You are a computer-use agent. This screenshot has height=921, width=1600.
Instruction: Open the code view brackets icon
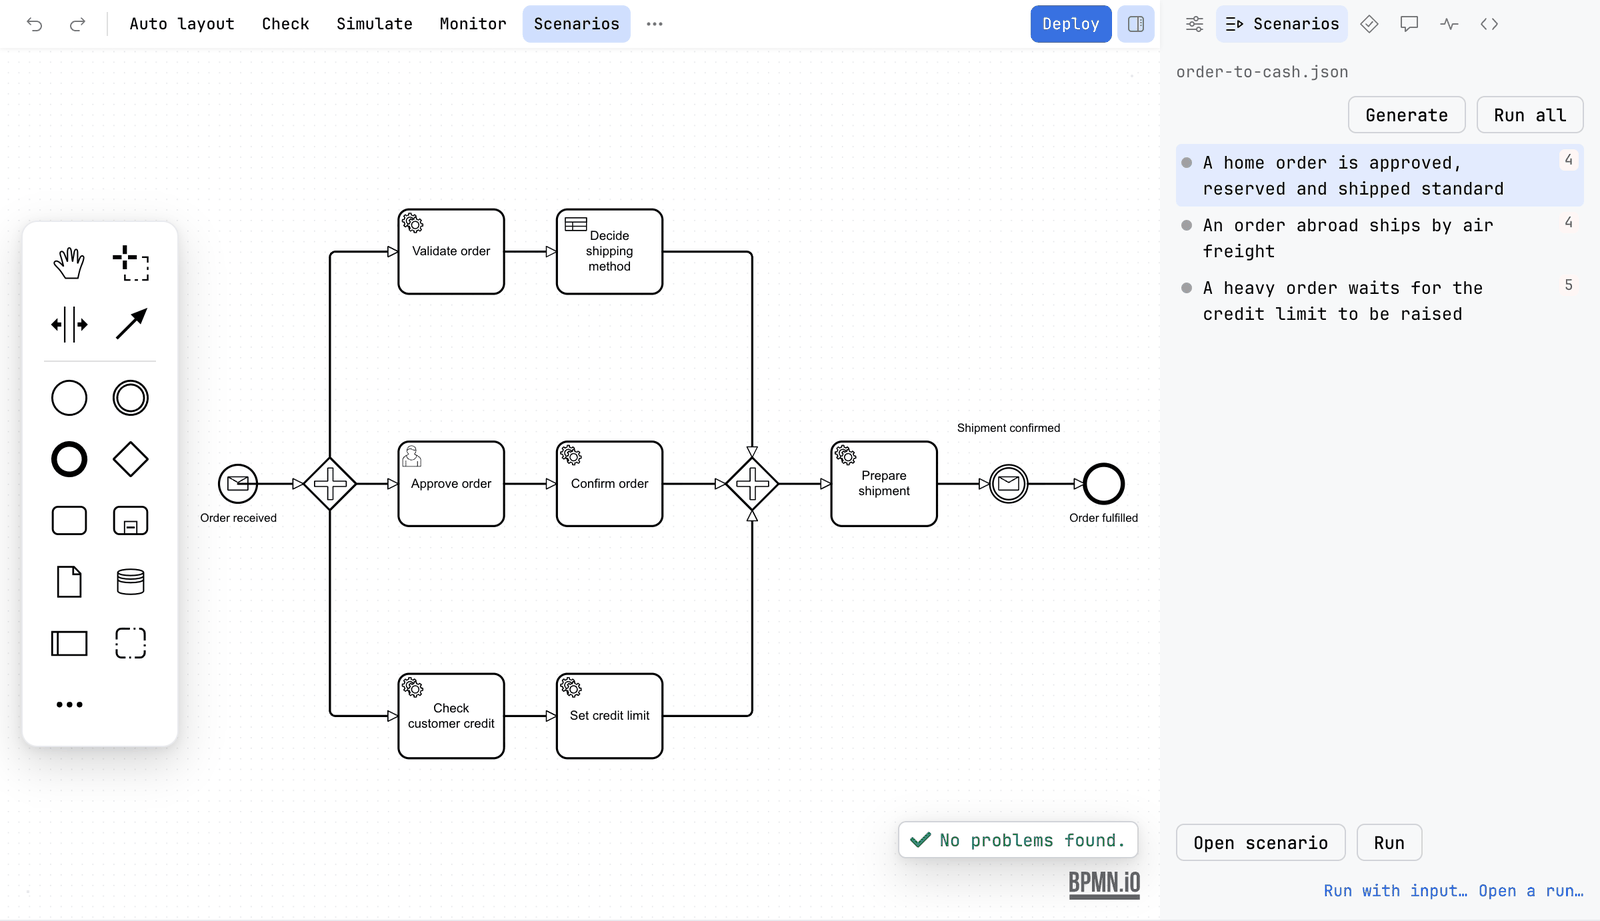1489,24
